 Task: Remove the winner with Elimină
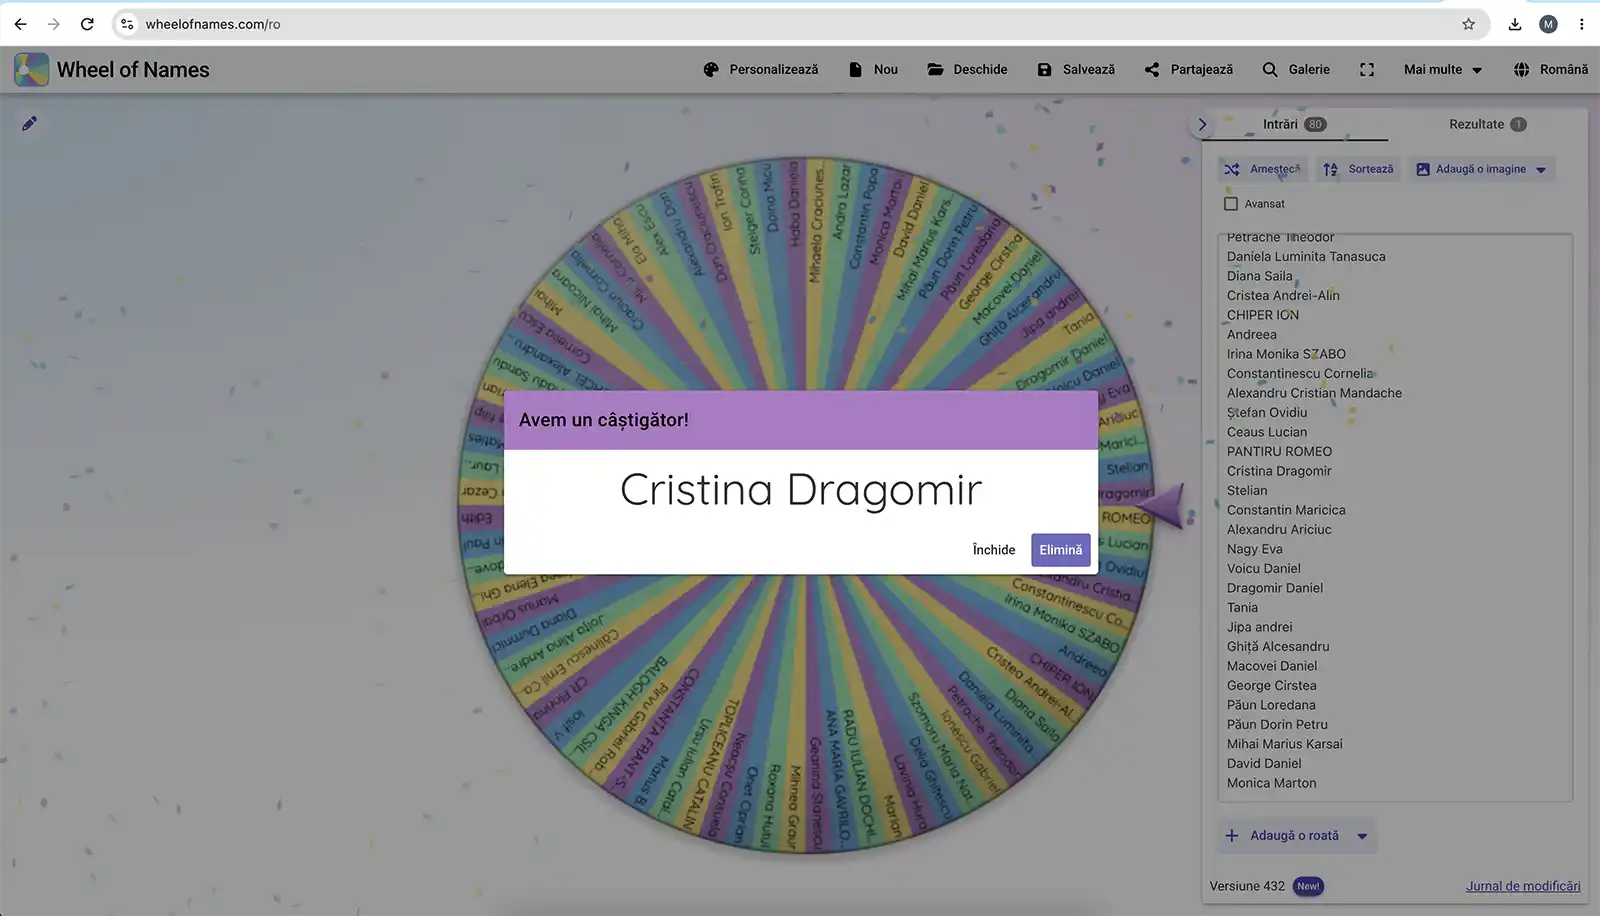pyautogui.click(x=1061, y=550)
